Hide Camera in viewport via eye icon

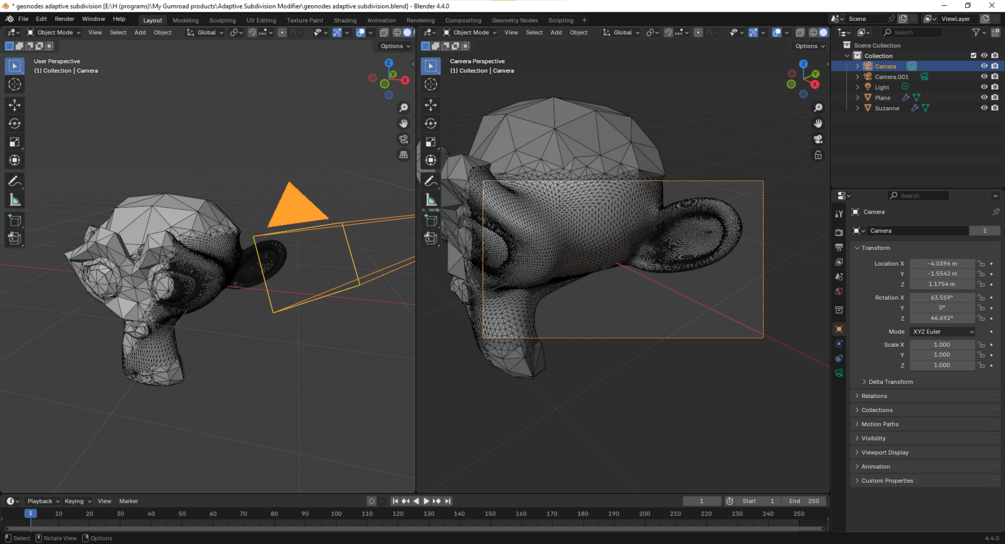point(984,66)
